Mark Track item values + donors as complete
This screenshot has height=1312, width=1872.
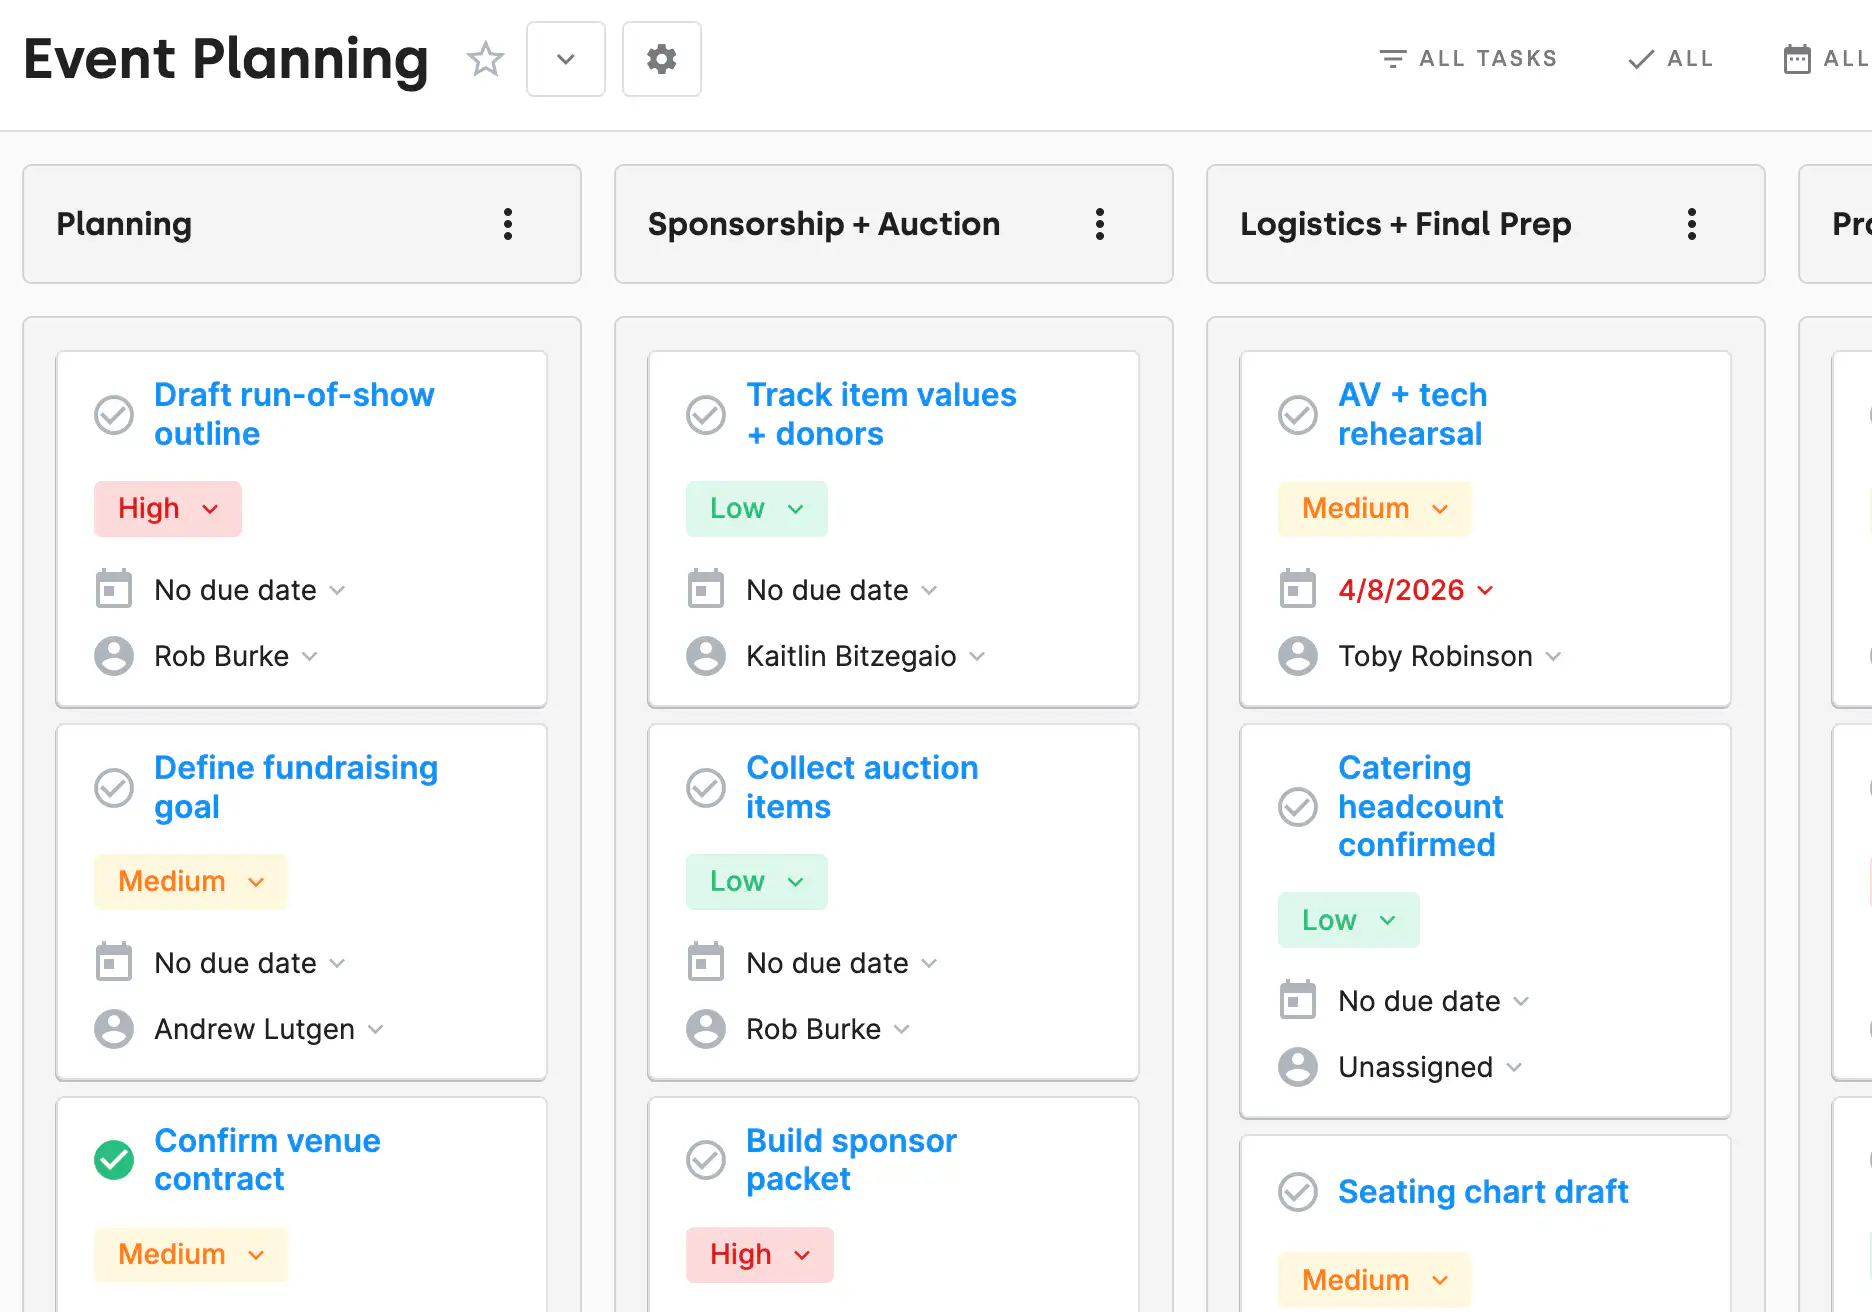(x=706, y=414)
